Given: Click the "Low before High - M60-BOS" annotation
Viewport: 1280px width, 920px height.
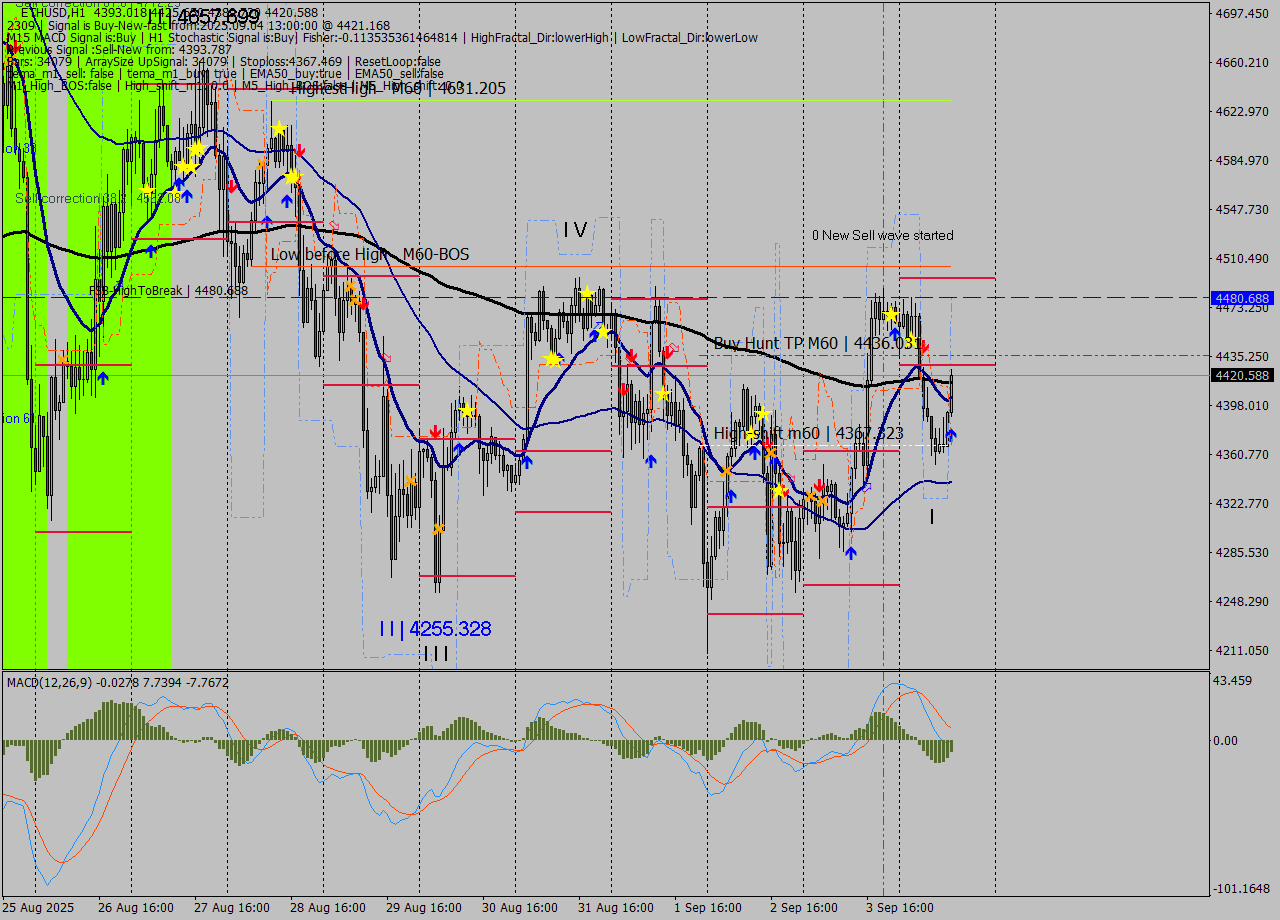Looking at the screenshot, I should point(372,255).
